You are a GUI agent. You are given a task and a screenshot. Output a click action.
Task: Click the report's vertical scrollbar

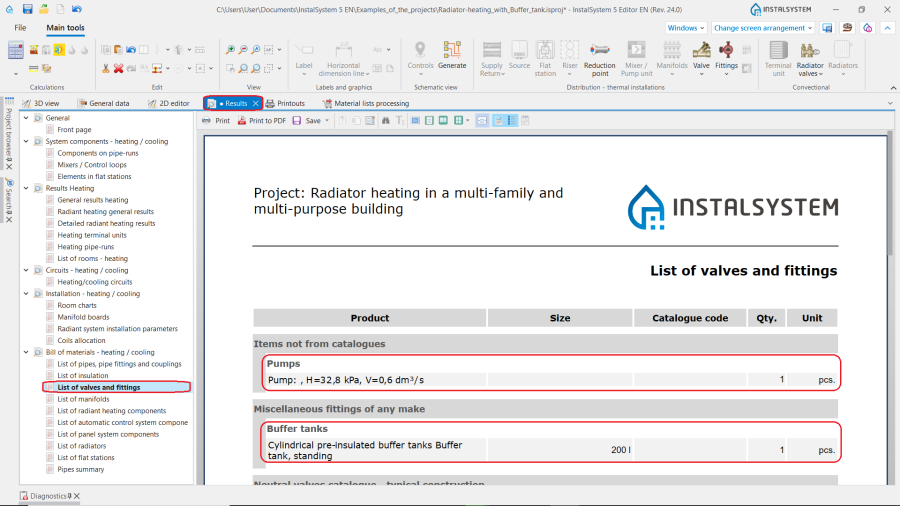[890, 195]
